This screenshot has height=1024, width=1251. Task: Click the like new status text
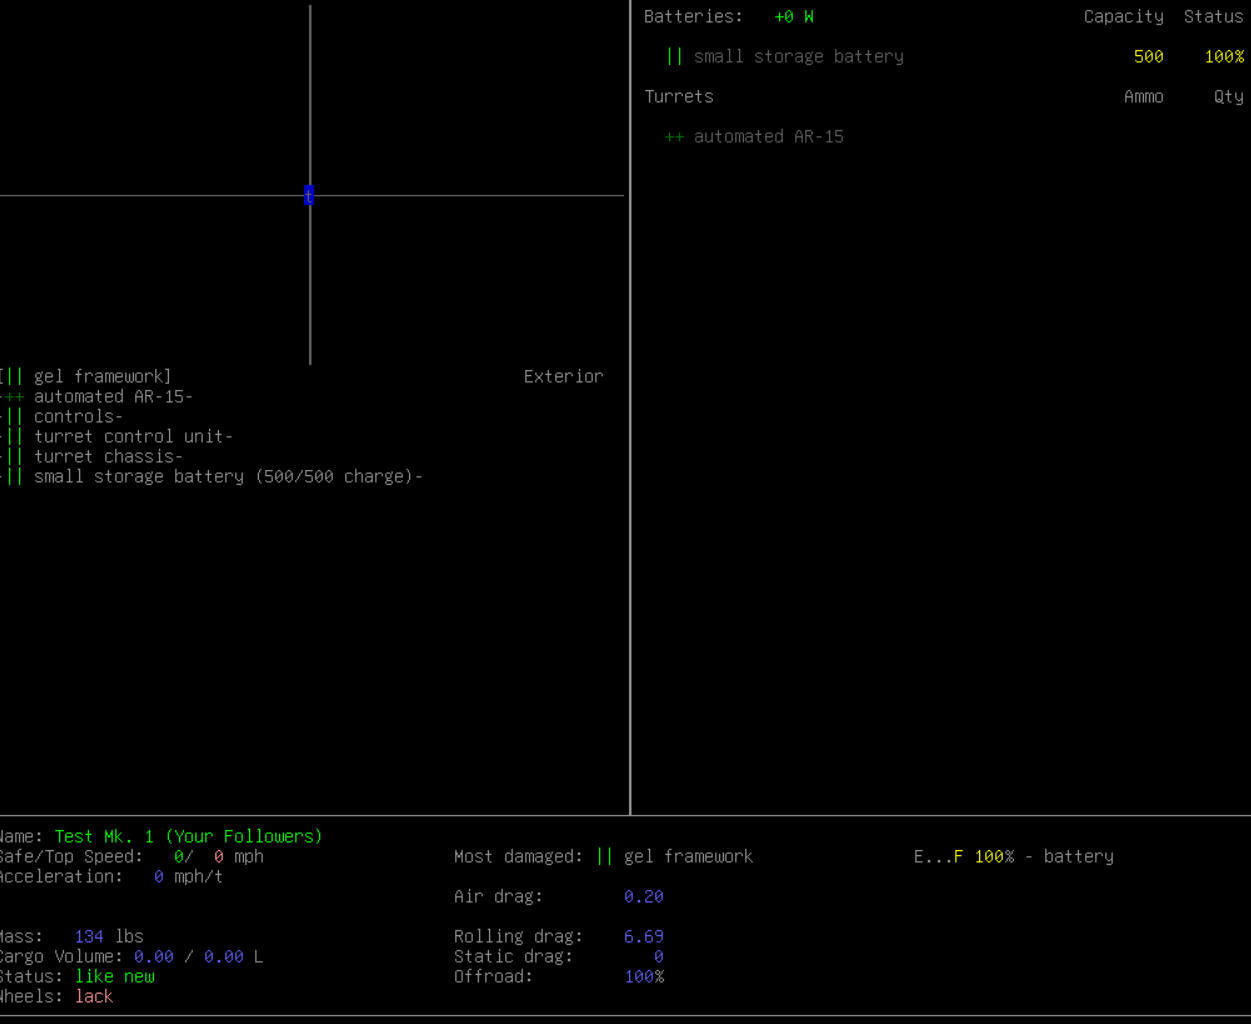tap(115, 977)
